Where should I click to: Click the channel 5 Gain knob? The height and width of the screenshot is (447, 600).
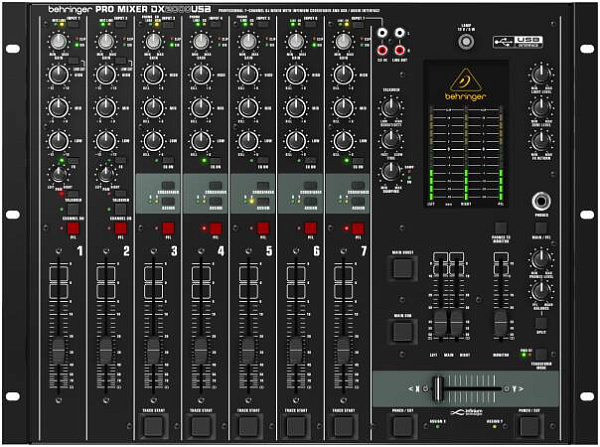point(248,42)
